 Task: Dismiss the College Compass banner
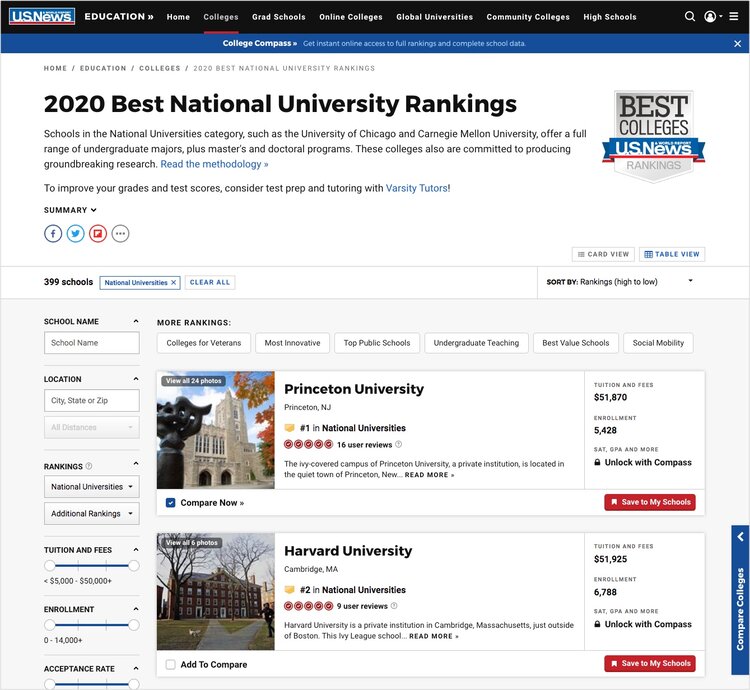coord(738,44)
